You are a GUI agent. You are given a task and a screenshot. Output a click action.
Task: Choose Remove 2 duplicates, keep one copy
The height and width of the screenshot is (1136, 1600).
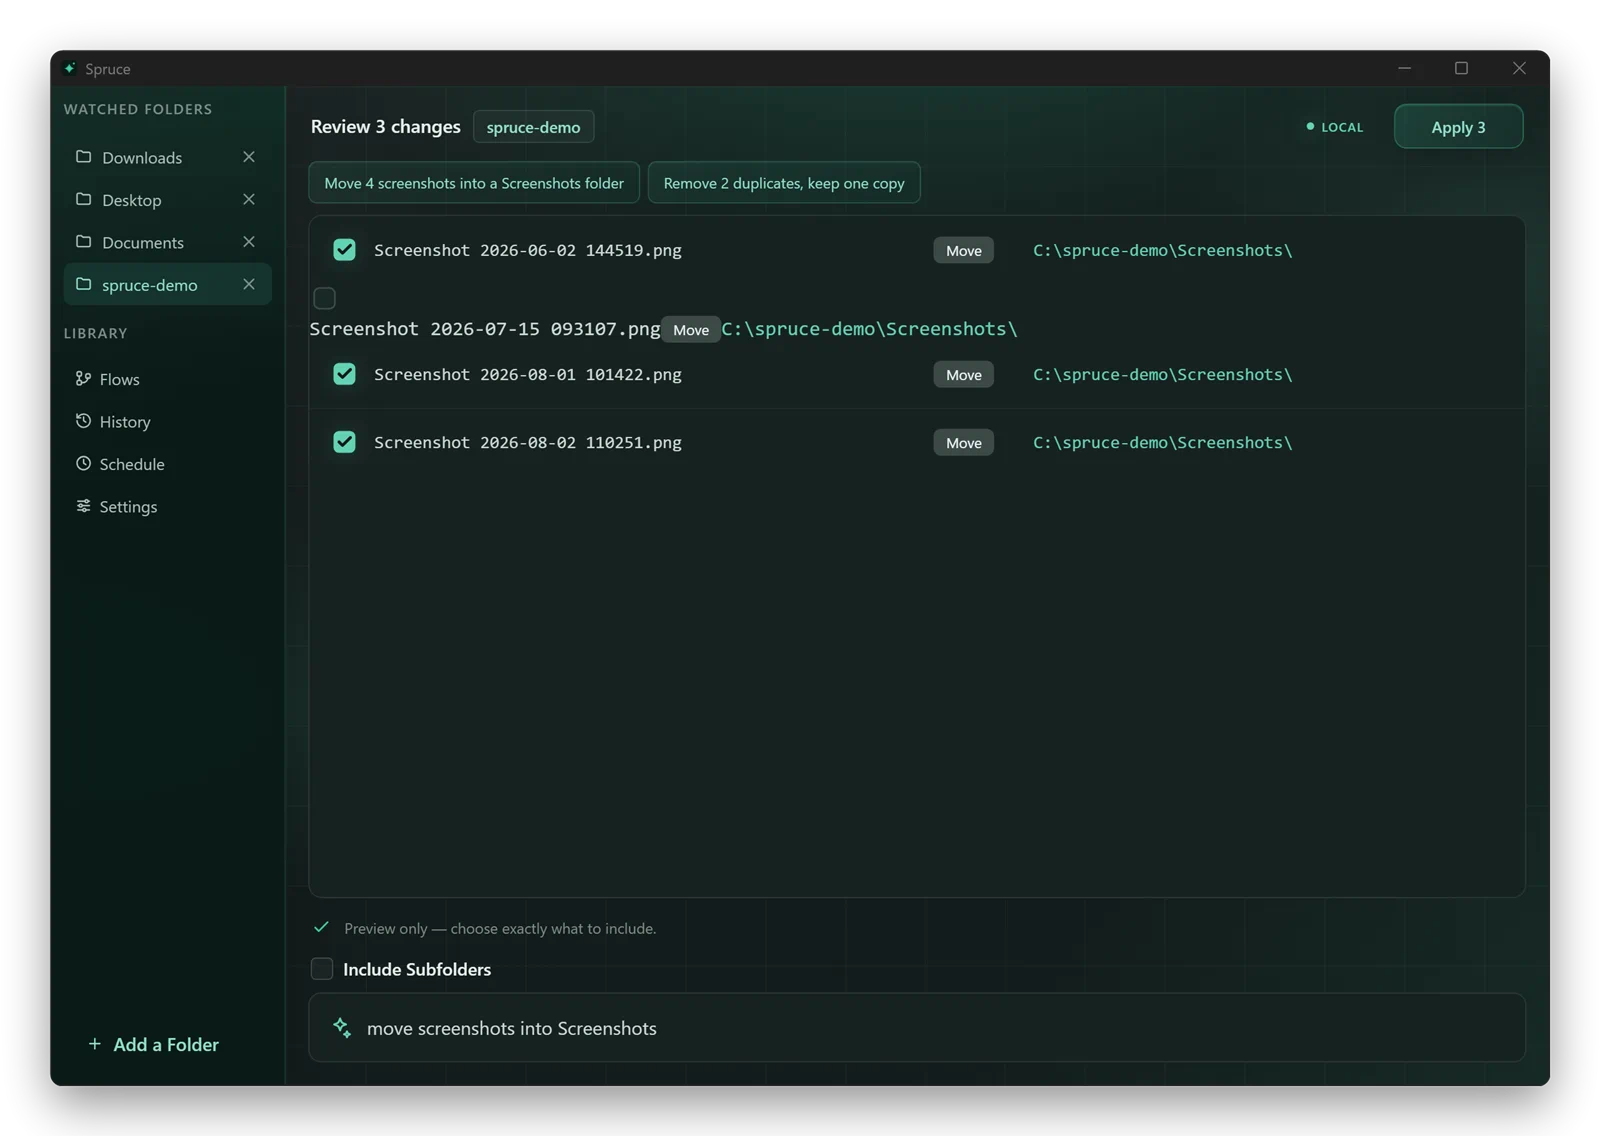(784, 182)
